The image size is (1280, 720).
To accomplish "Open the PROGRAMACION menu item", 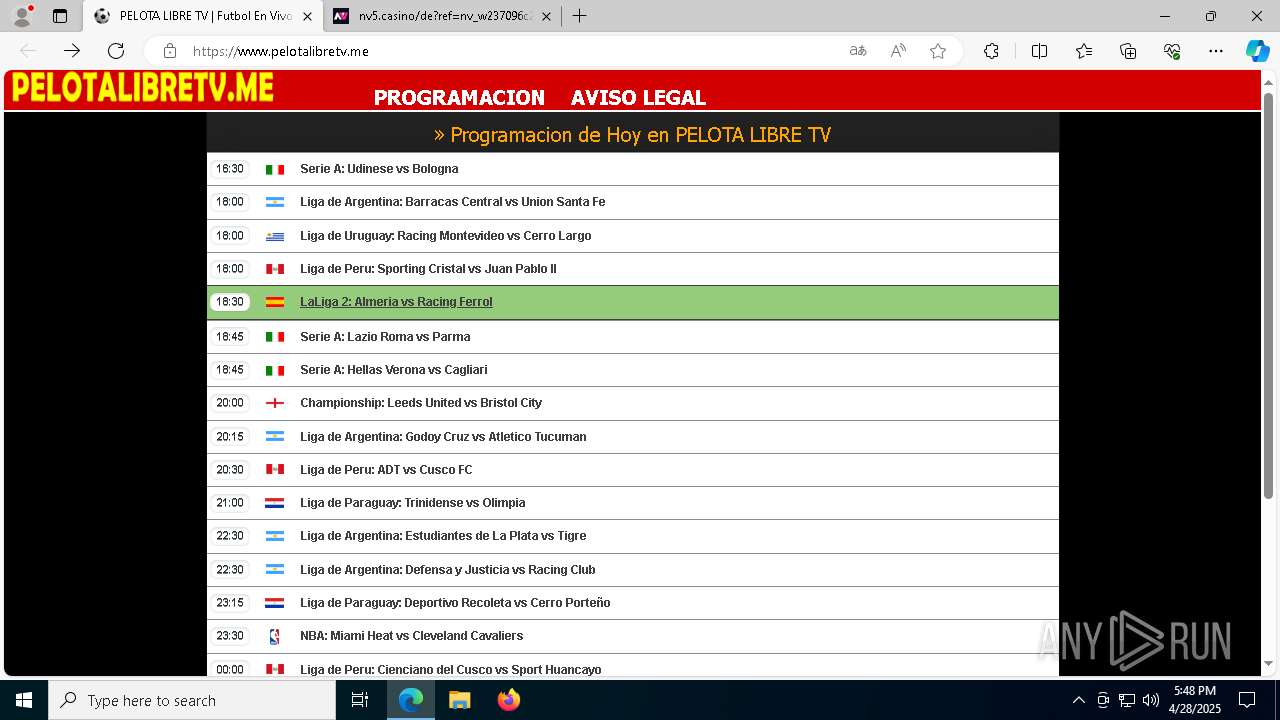I will coord(459,97).
